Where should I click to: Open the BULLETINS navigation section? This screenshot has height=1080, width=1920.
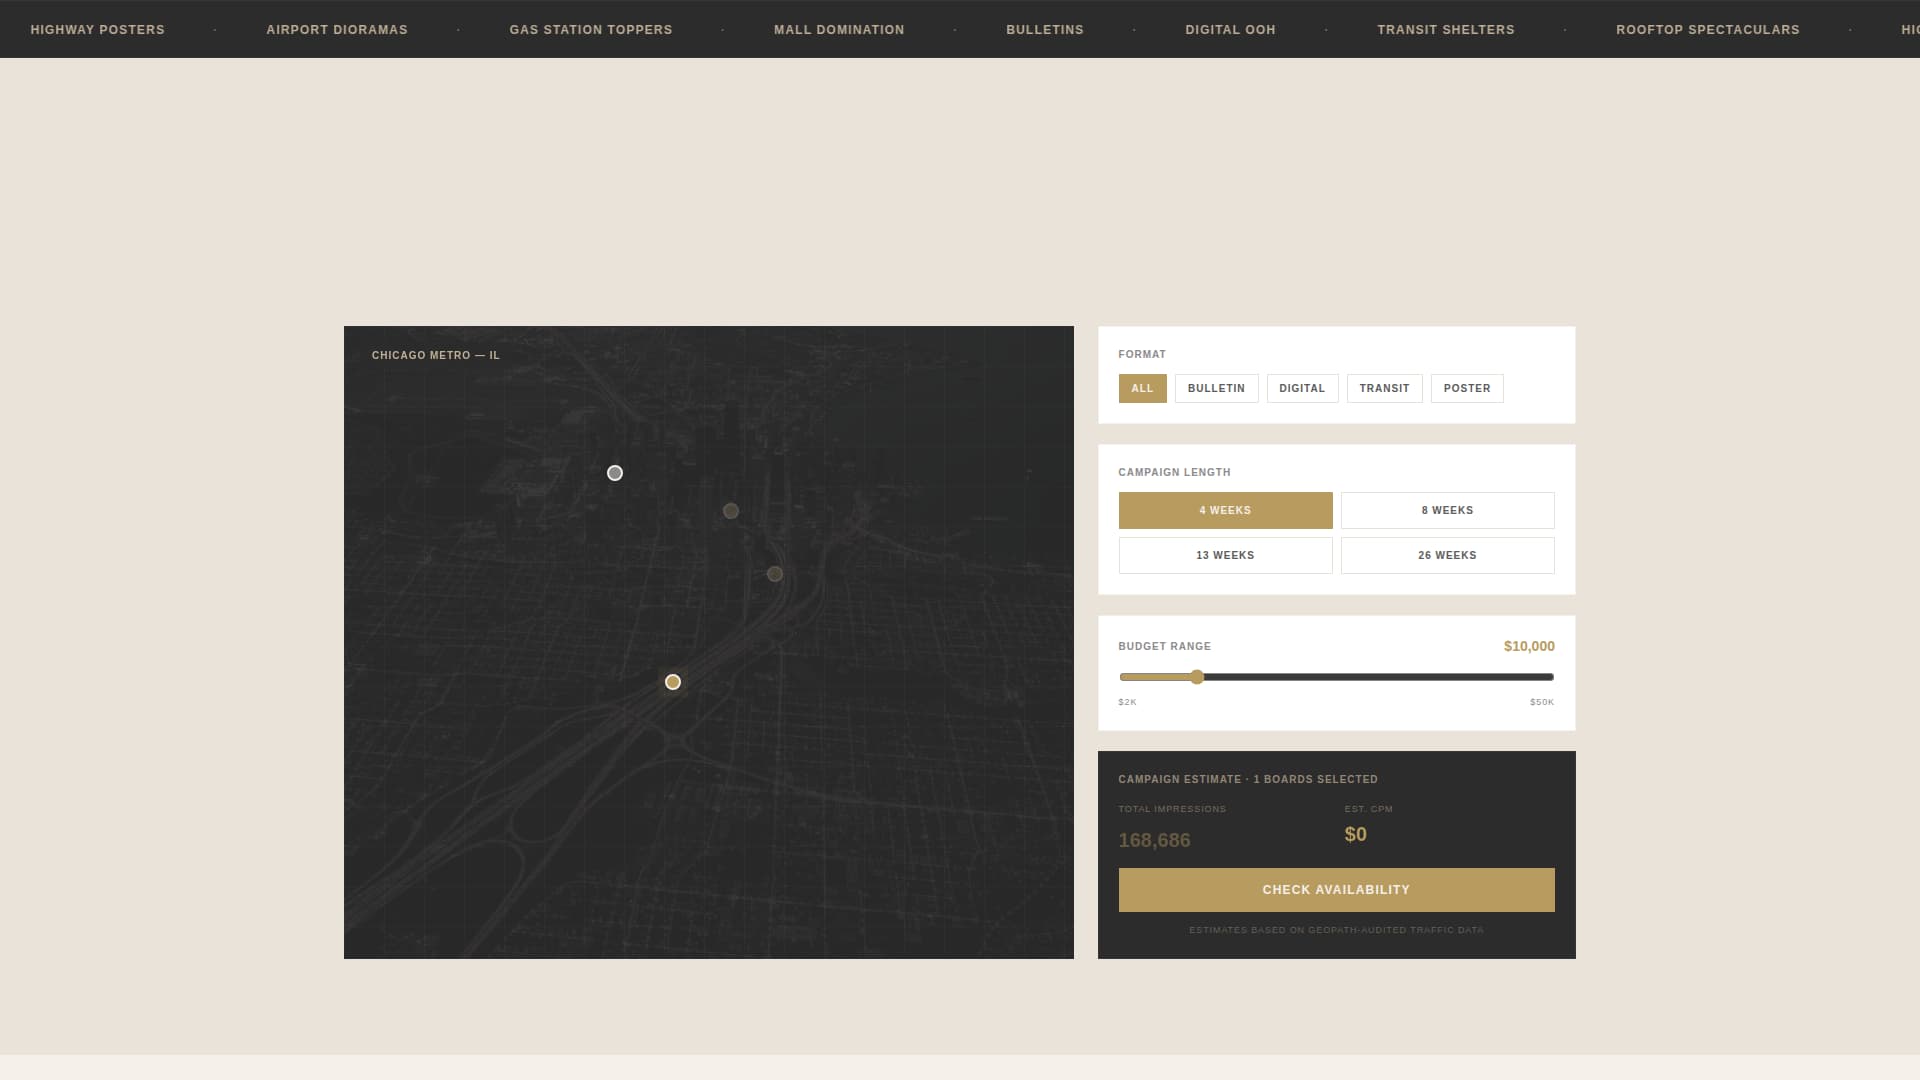[1044, 29]
